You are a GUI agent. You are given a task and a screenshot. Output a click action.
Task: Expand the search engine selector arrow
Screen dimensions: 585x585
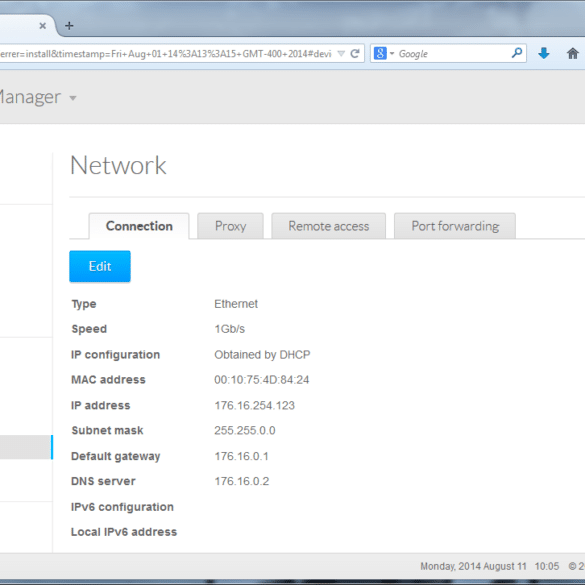click(x=392, y=54)
